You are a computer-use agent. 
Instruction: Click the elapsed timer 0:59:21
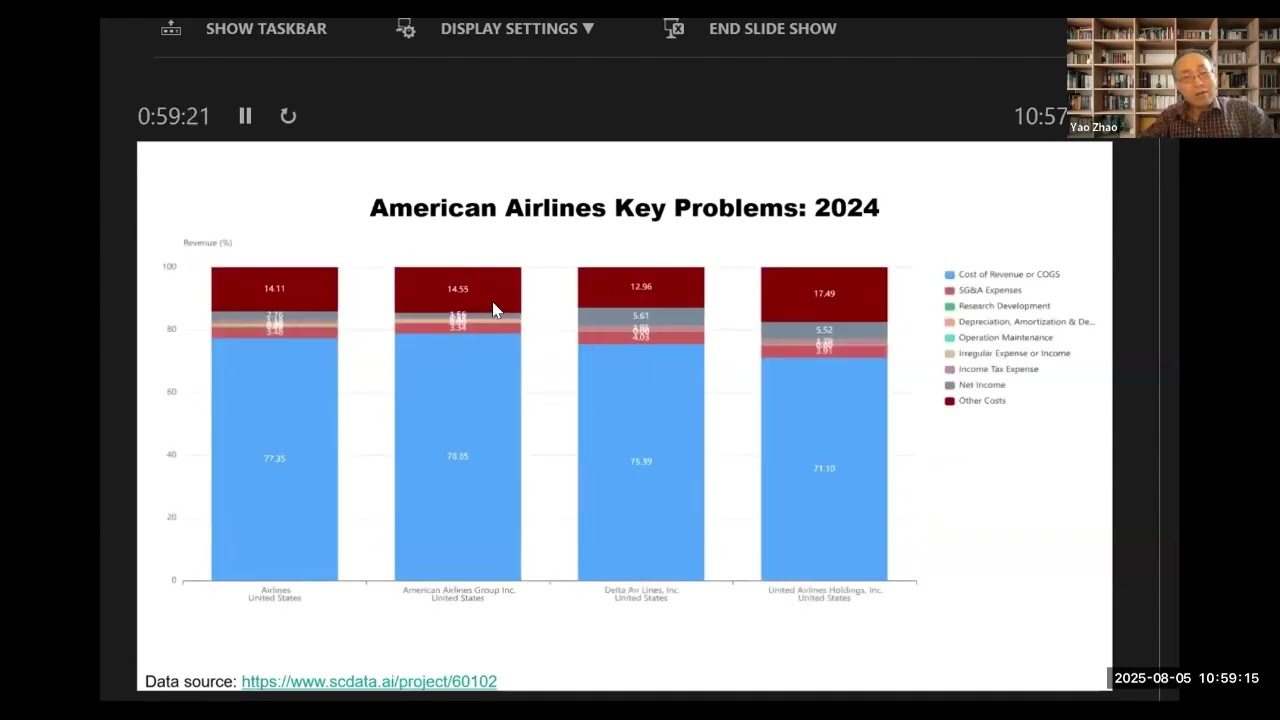click(174, 116)
